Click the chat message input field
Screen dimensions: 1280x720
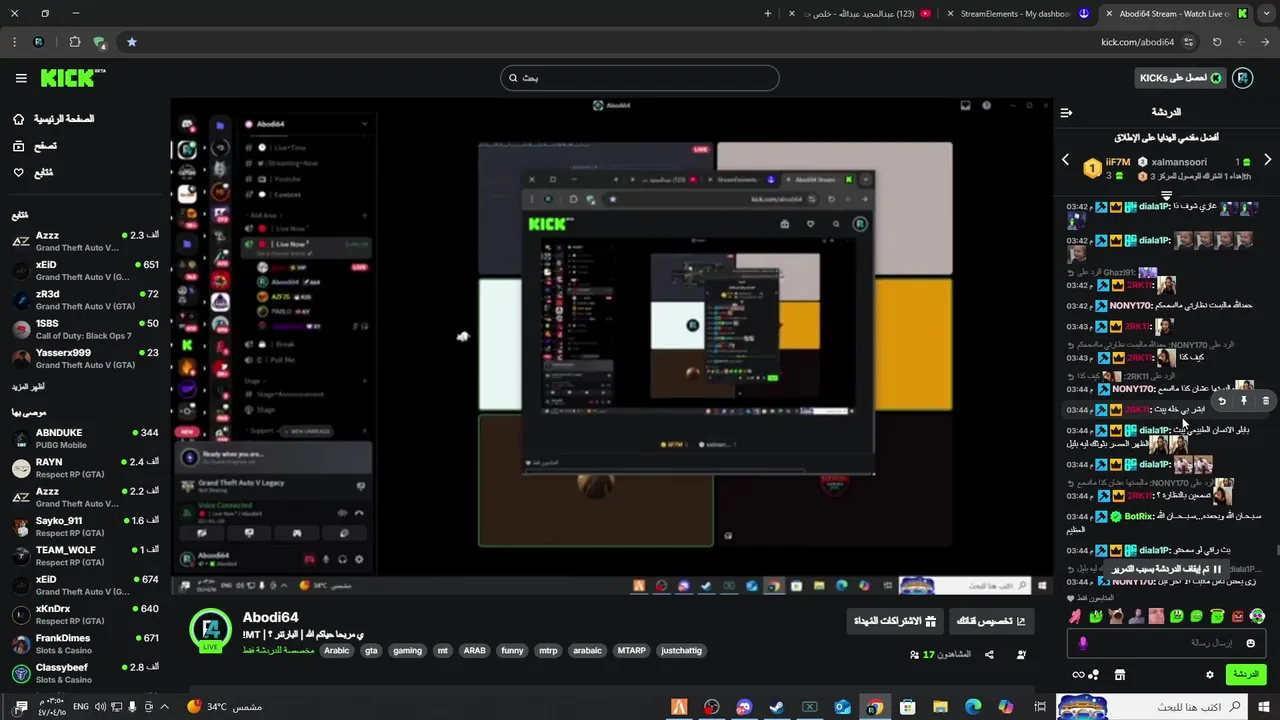[x=1167, y=643]
